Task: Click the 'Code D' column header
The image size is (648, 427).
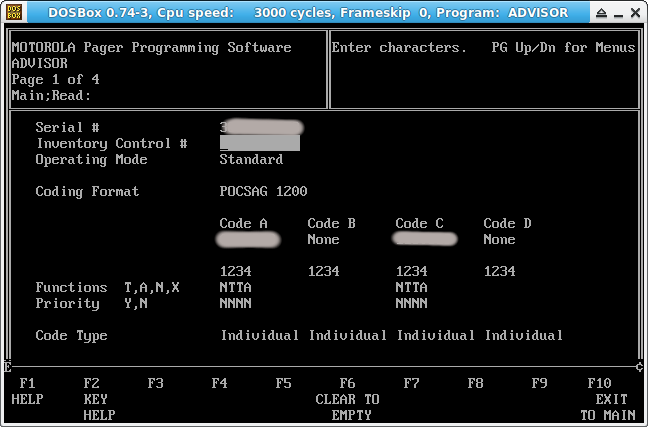Action: click(x=507, y=224)
